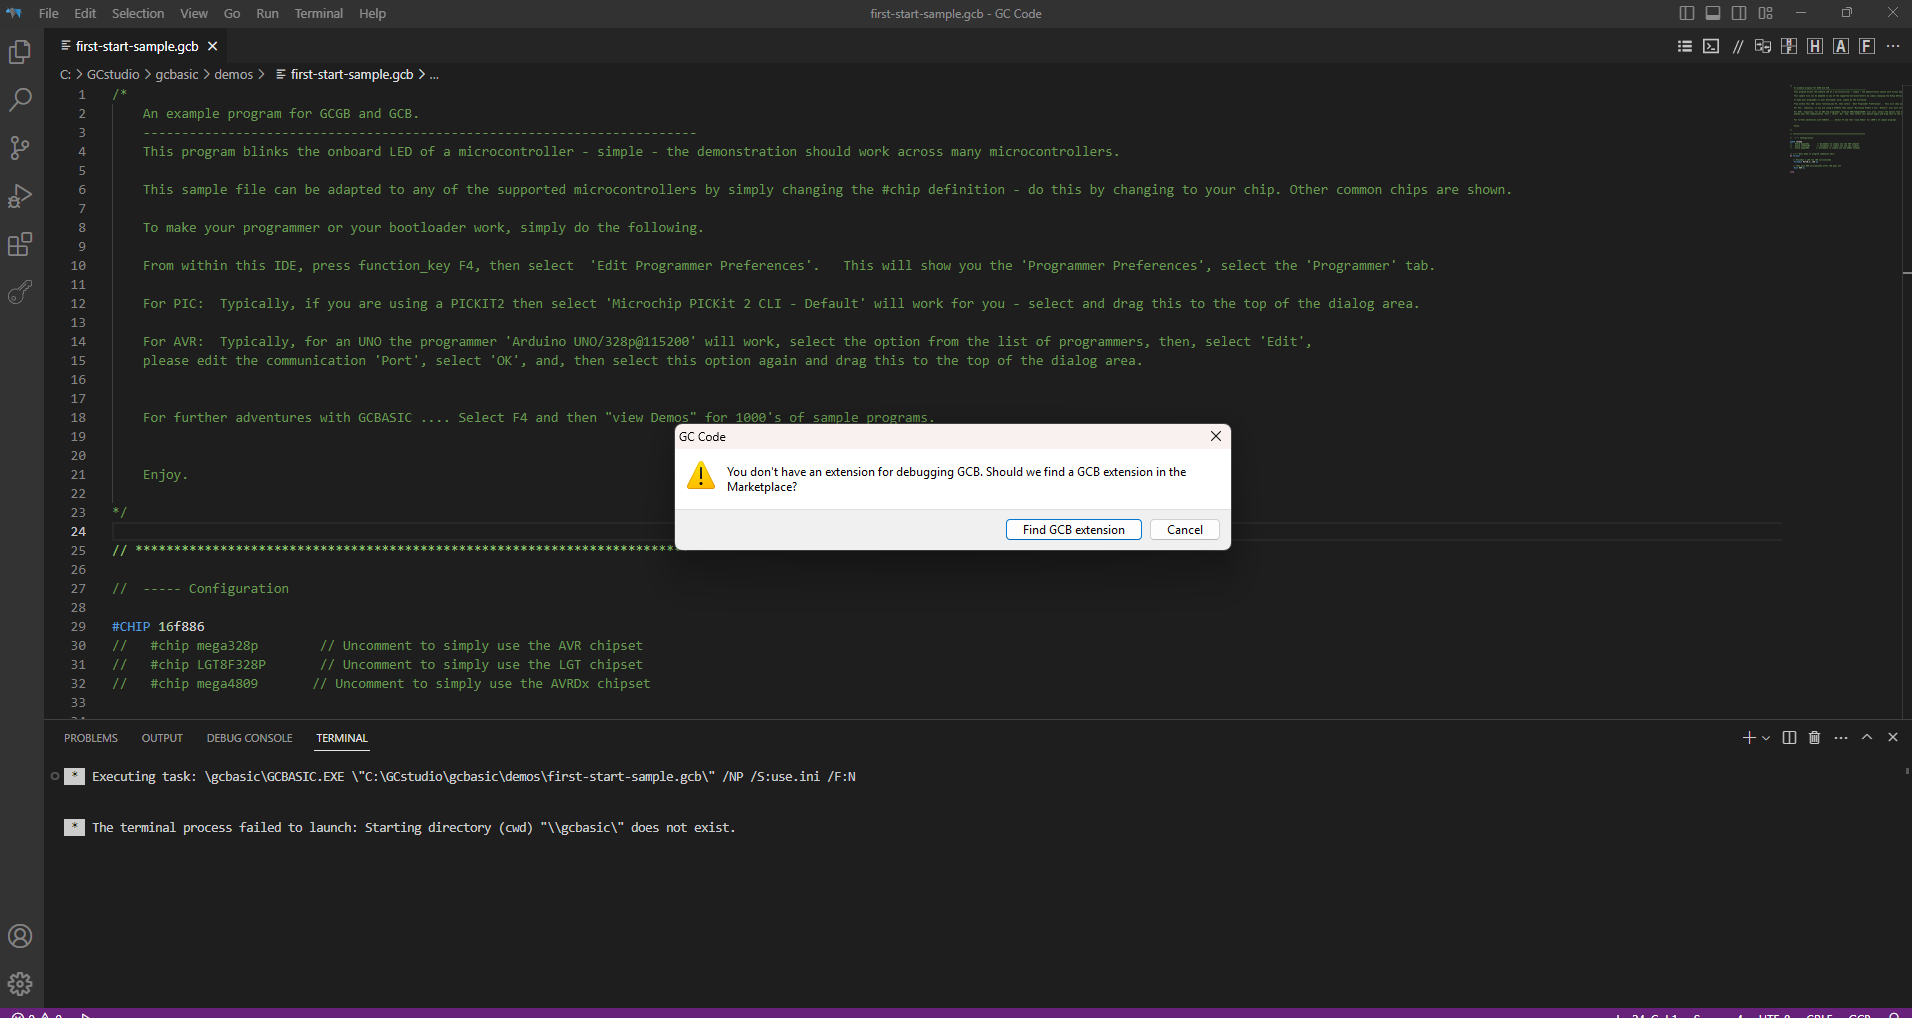Open the Extensions view in activity bar
This screenshot has height=1018, width=1912.
point(20,245)
